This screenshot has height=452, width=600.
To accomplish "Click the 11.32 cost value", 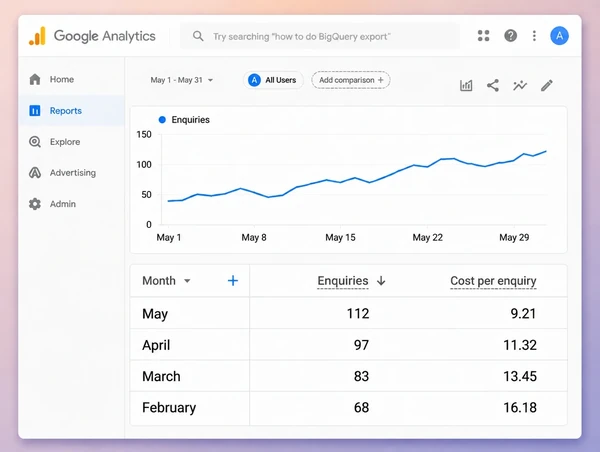I will 520,345.
